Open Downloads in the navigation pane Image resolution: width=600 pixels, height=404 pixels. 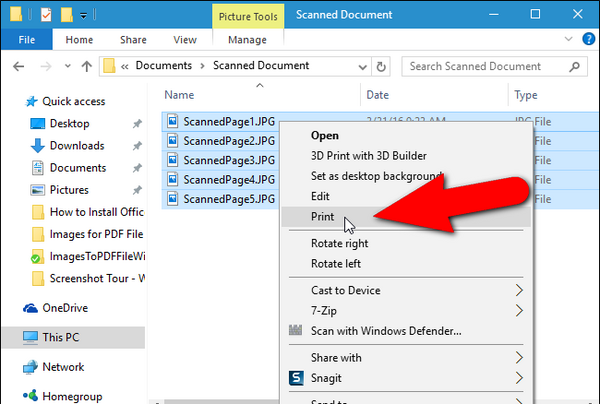click(67, 146)
